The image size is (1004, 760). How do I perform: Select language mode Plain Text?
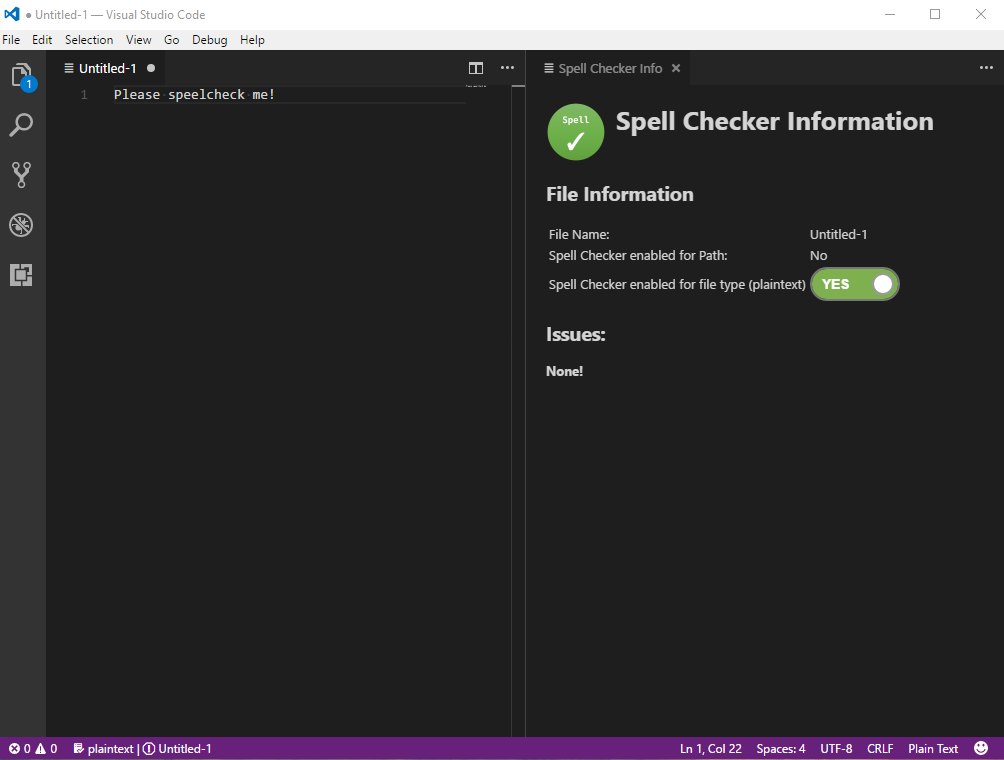(933, 748)
